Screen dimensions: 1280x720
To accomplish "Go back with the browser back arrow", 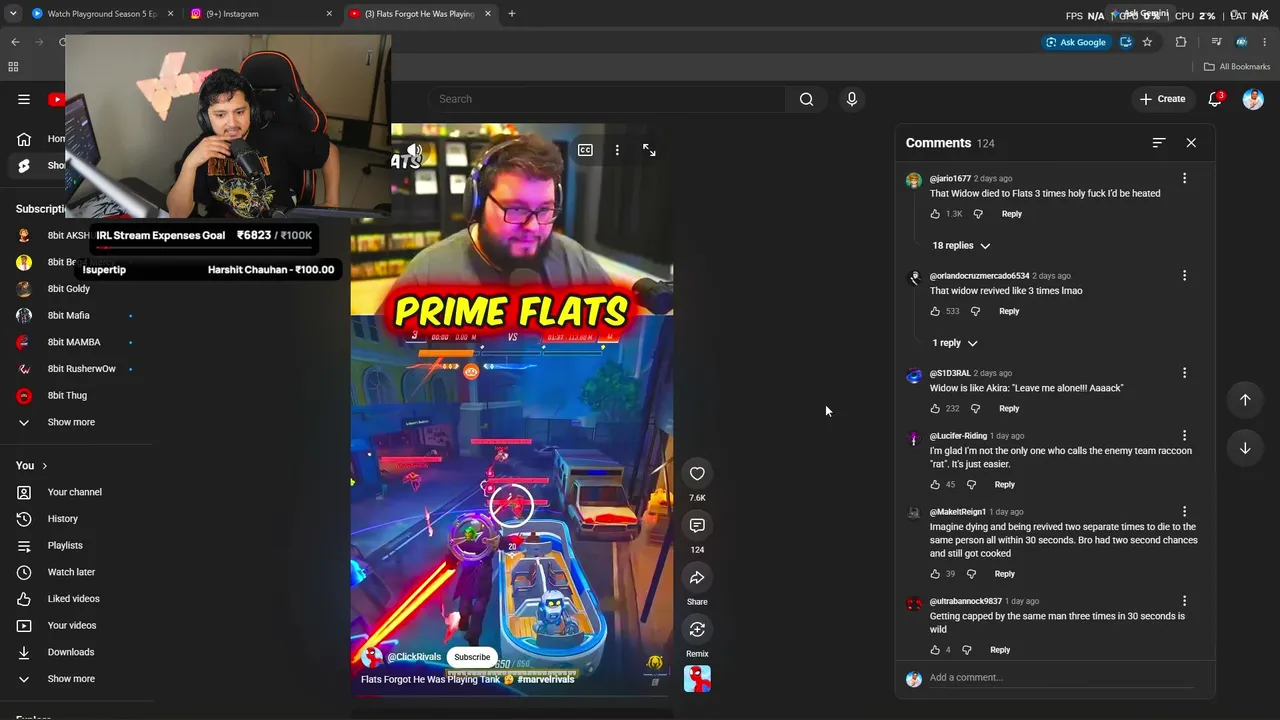I will click(15, 42).
